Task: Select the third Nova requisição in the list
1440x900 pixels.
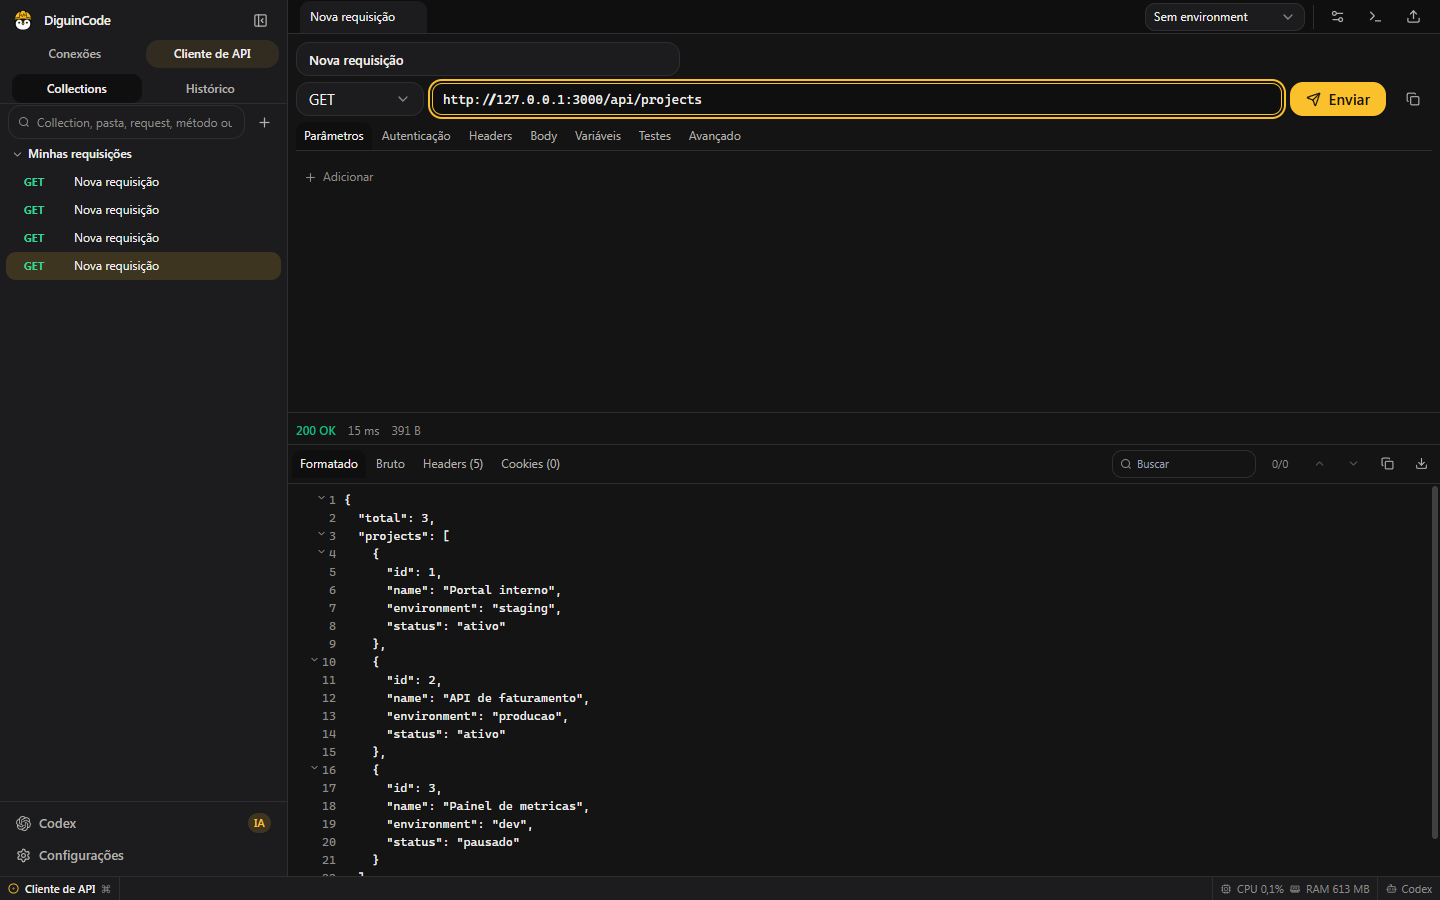Action: [x=143, y=238]
